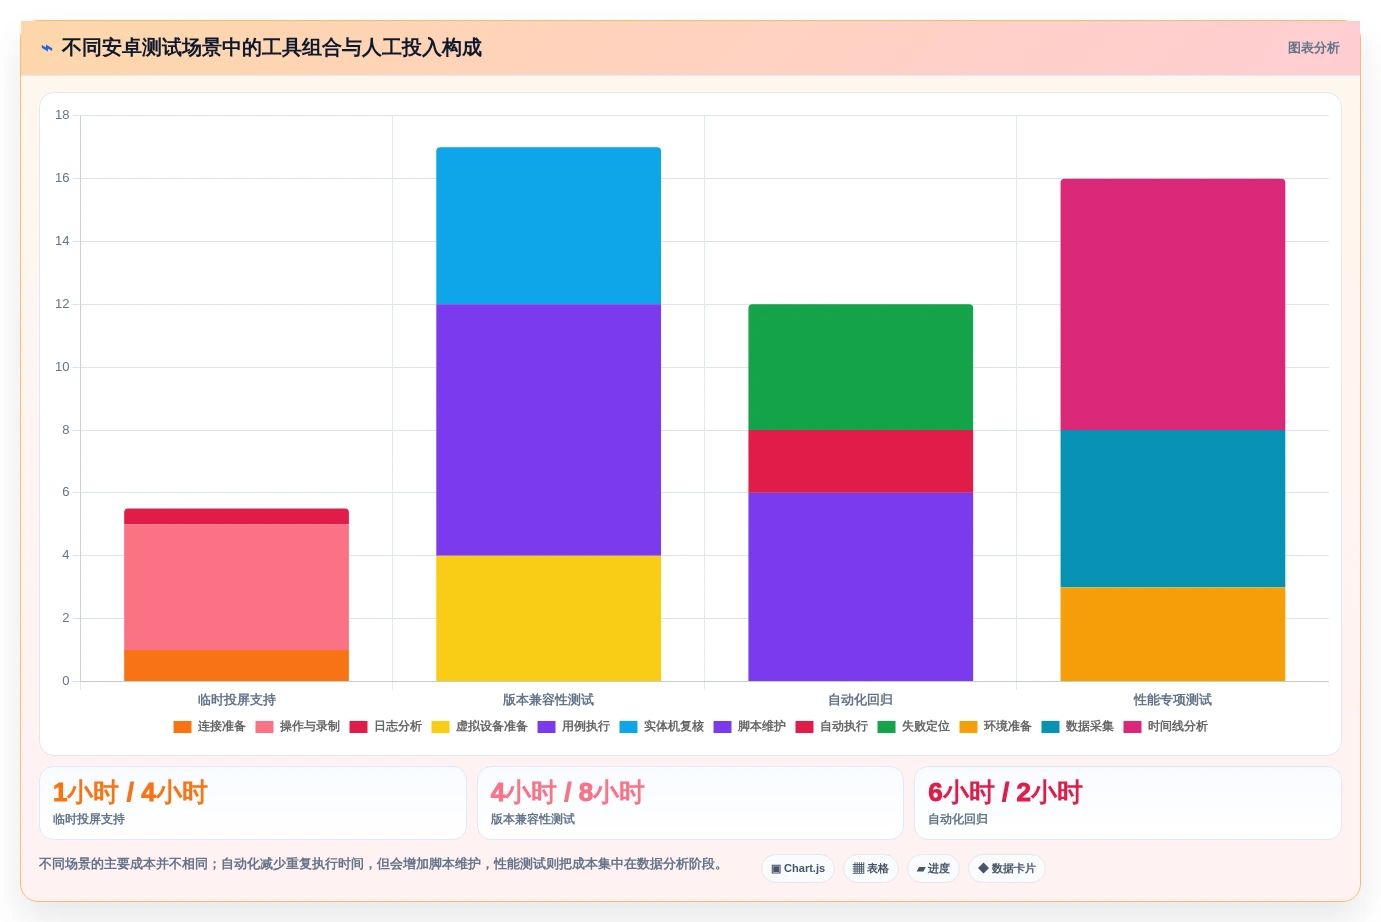Click the 6小时 / 2小时 value text
1381x922 pixels.
coord(1005,793)
